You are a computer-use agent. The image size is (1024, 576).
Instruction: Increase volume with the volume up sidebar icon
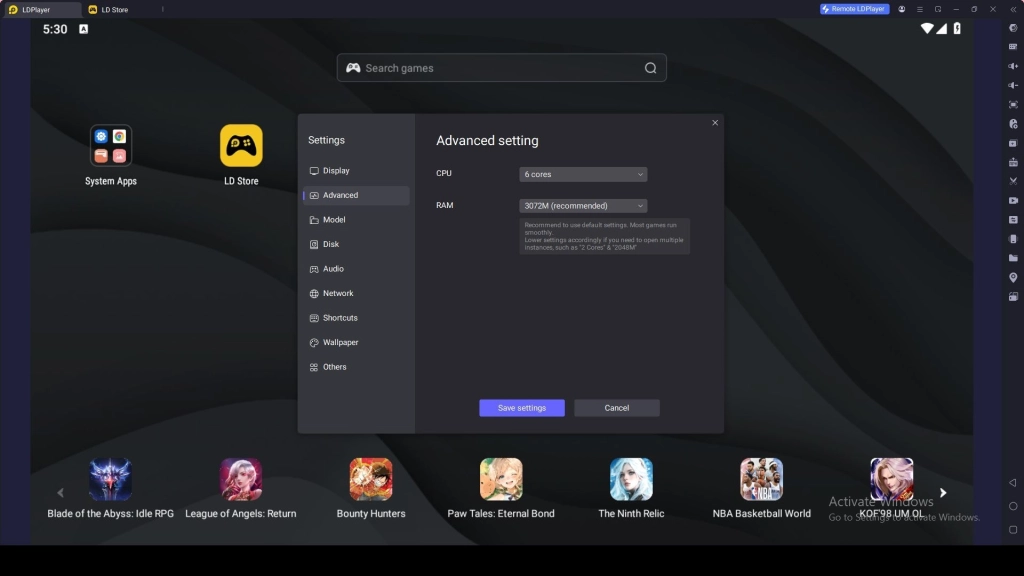point(1012,65)
